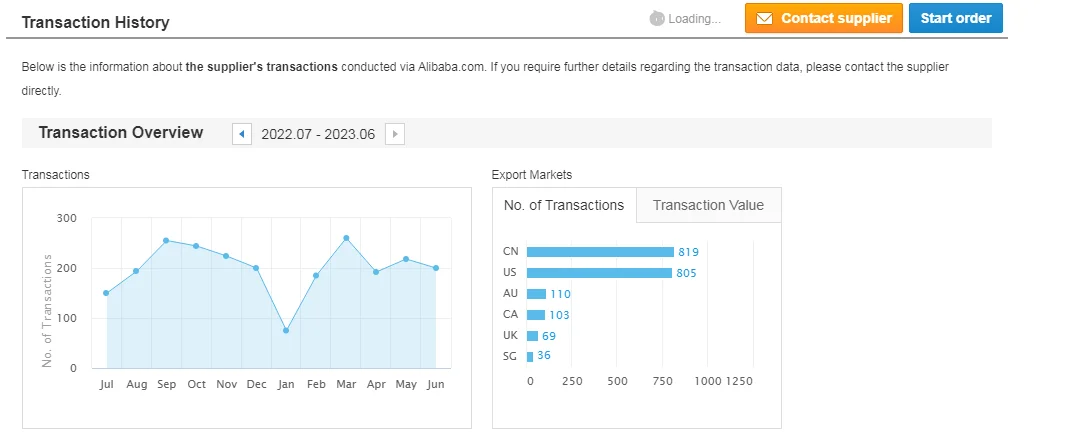Click the Loading spinner icon
1069x444 pixels.
[657, 18]
